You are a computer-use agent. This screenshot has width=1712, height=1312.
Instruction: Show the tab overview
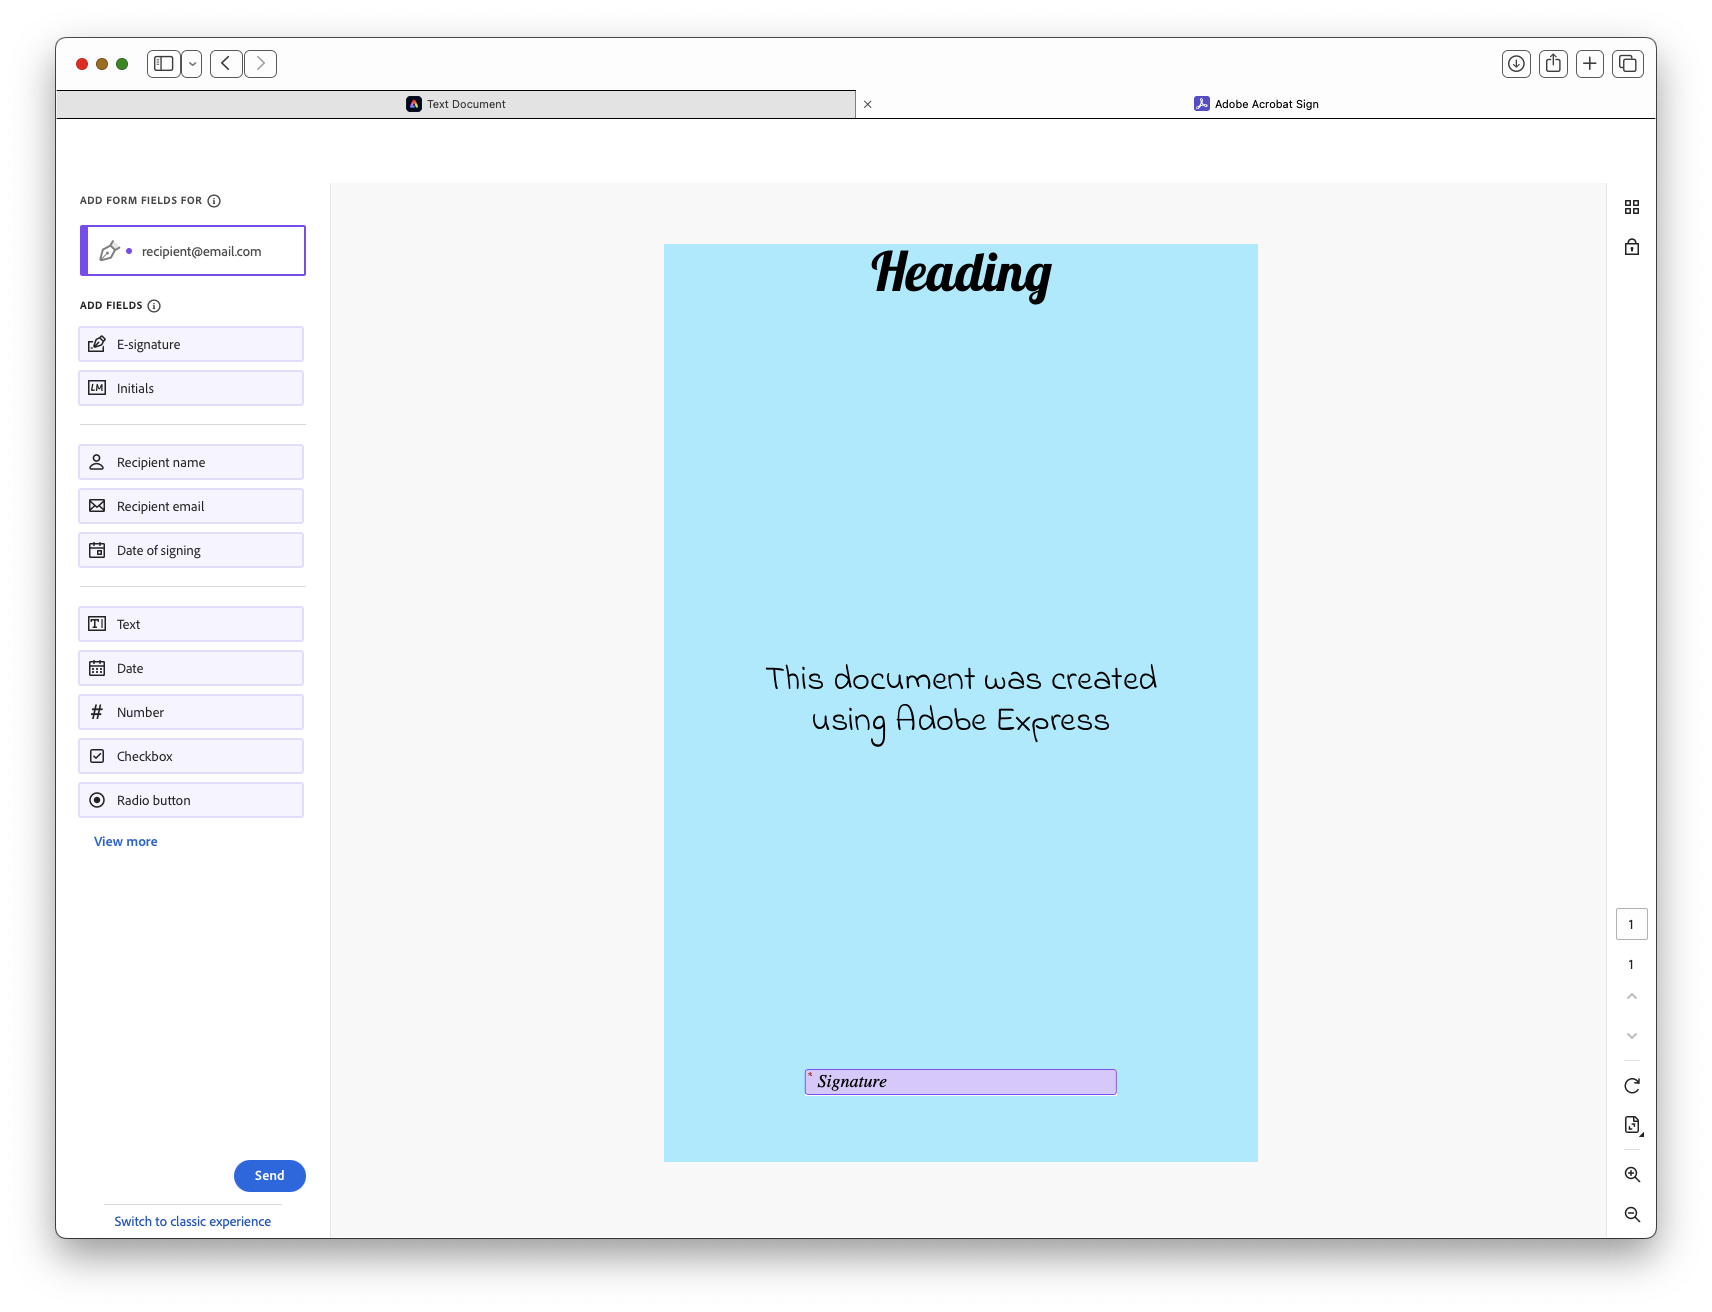point(1628,64)
